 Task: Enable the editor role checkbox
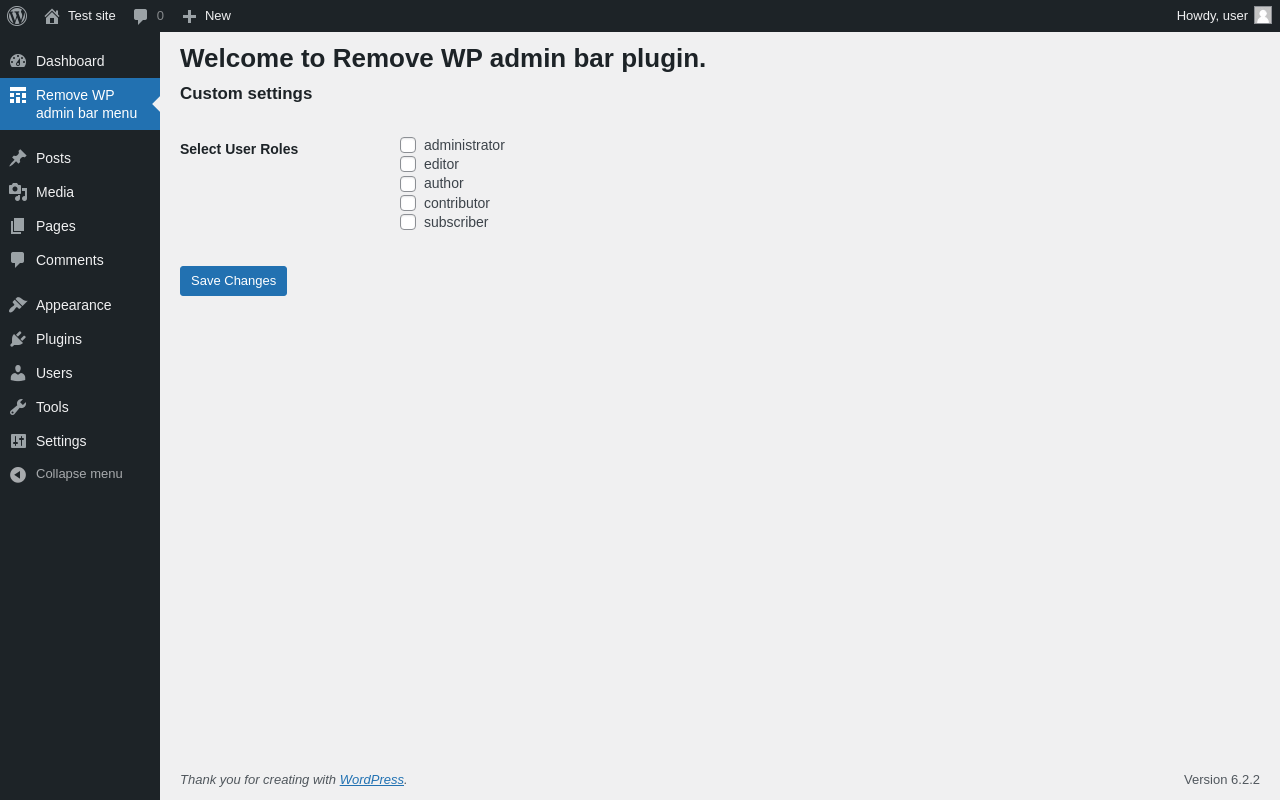point(408,164)
